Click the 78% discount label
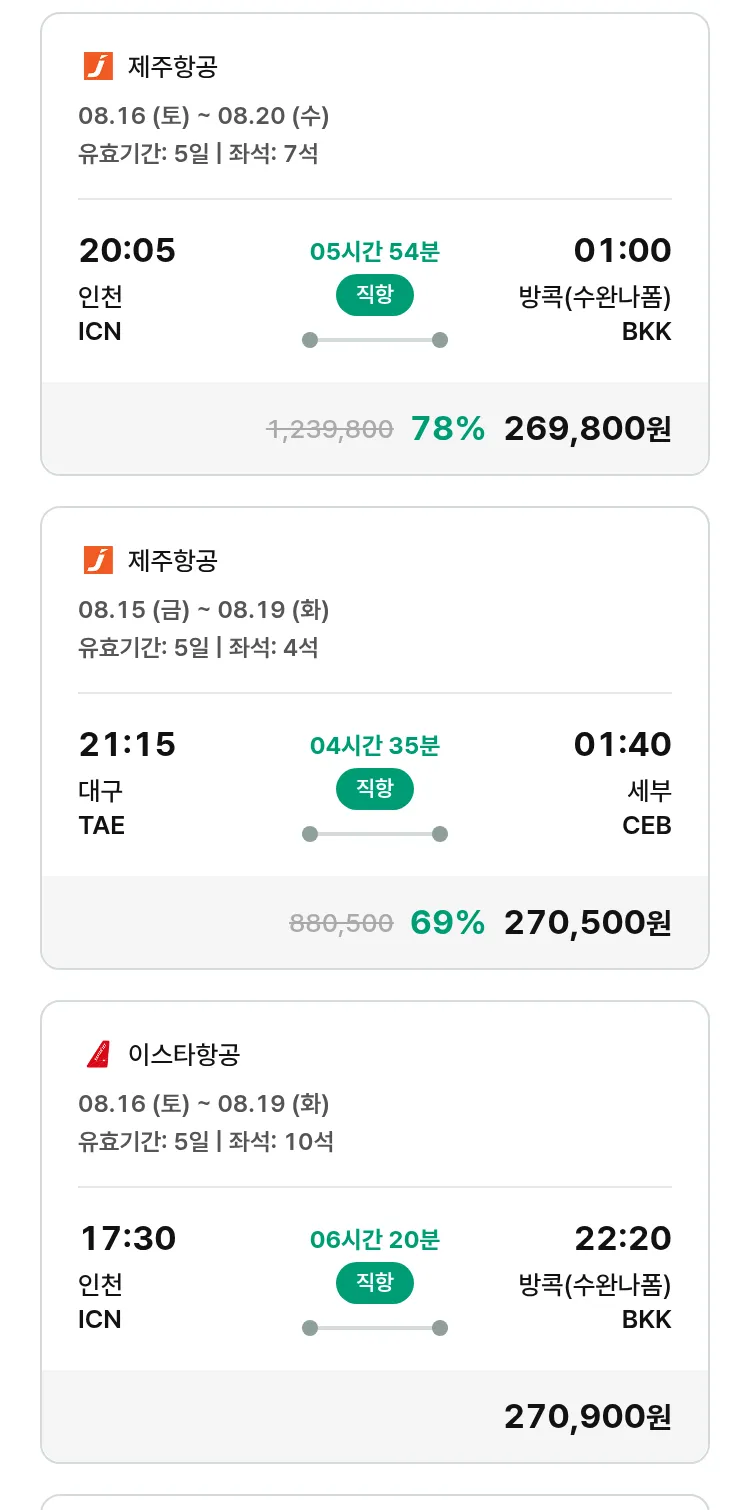 click(447, 429)
